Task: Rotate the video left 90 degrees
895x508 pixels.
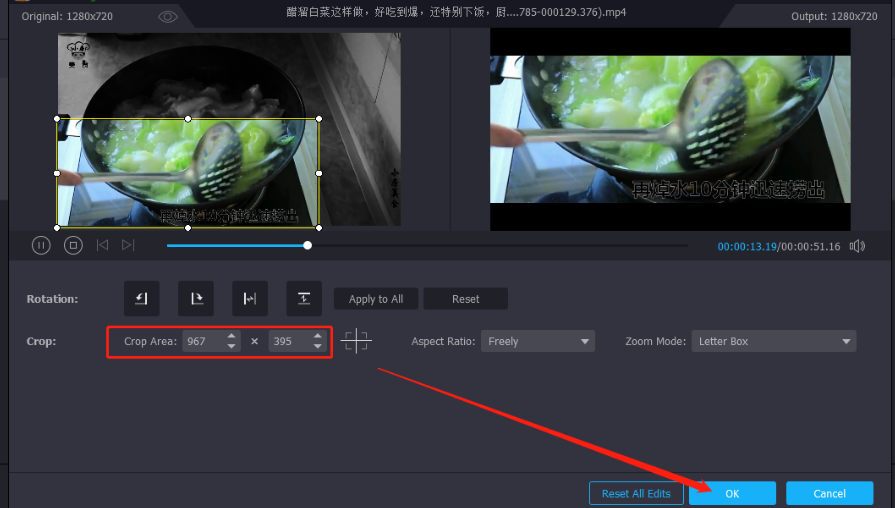Action: pos(142,298)
